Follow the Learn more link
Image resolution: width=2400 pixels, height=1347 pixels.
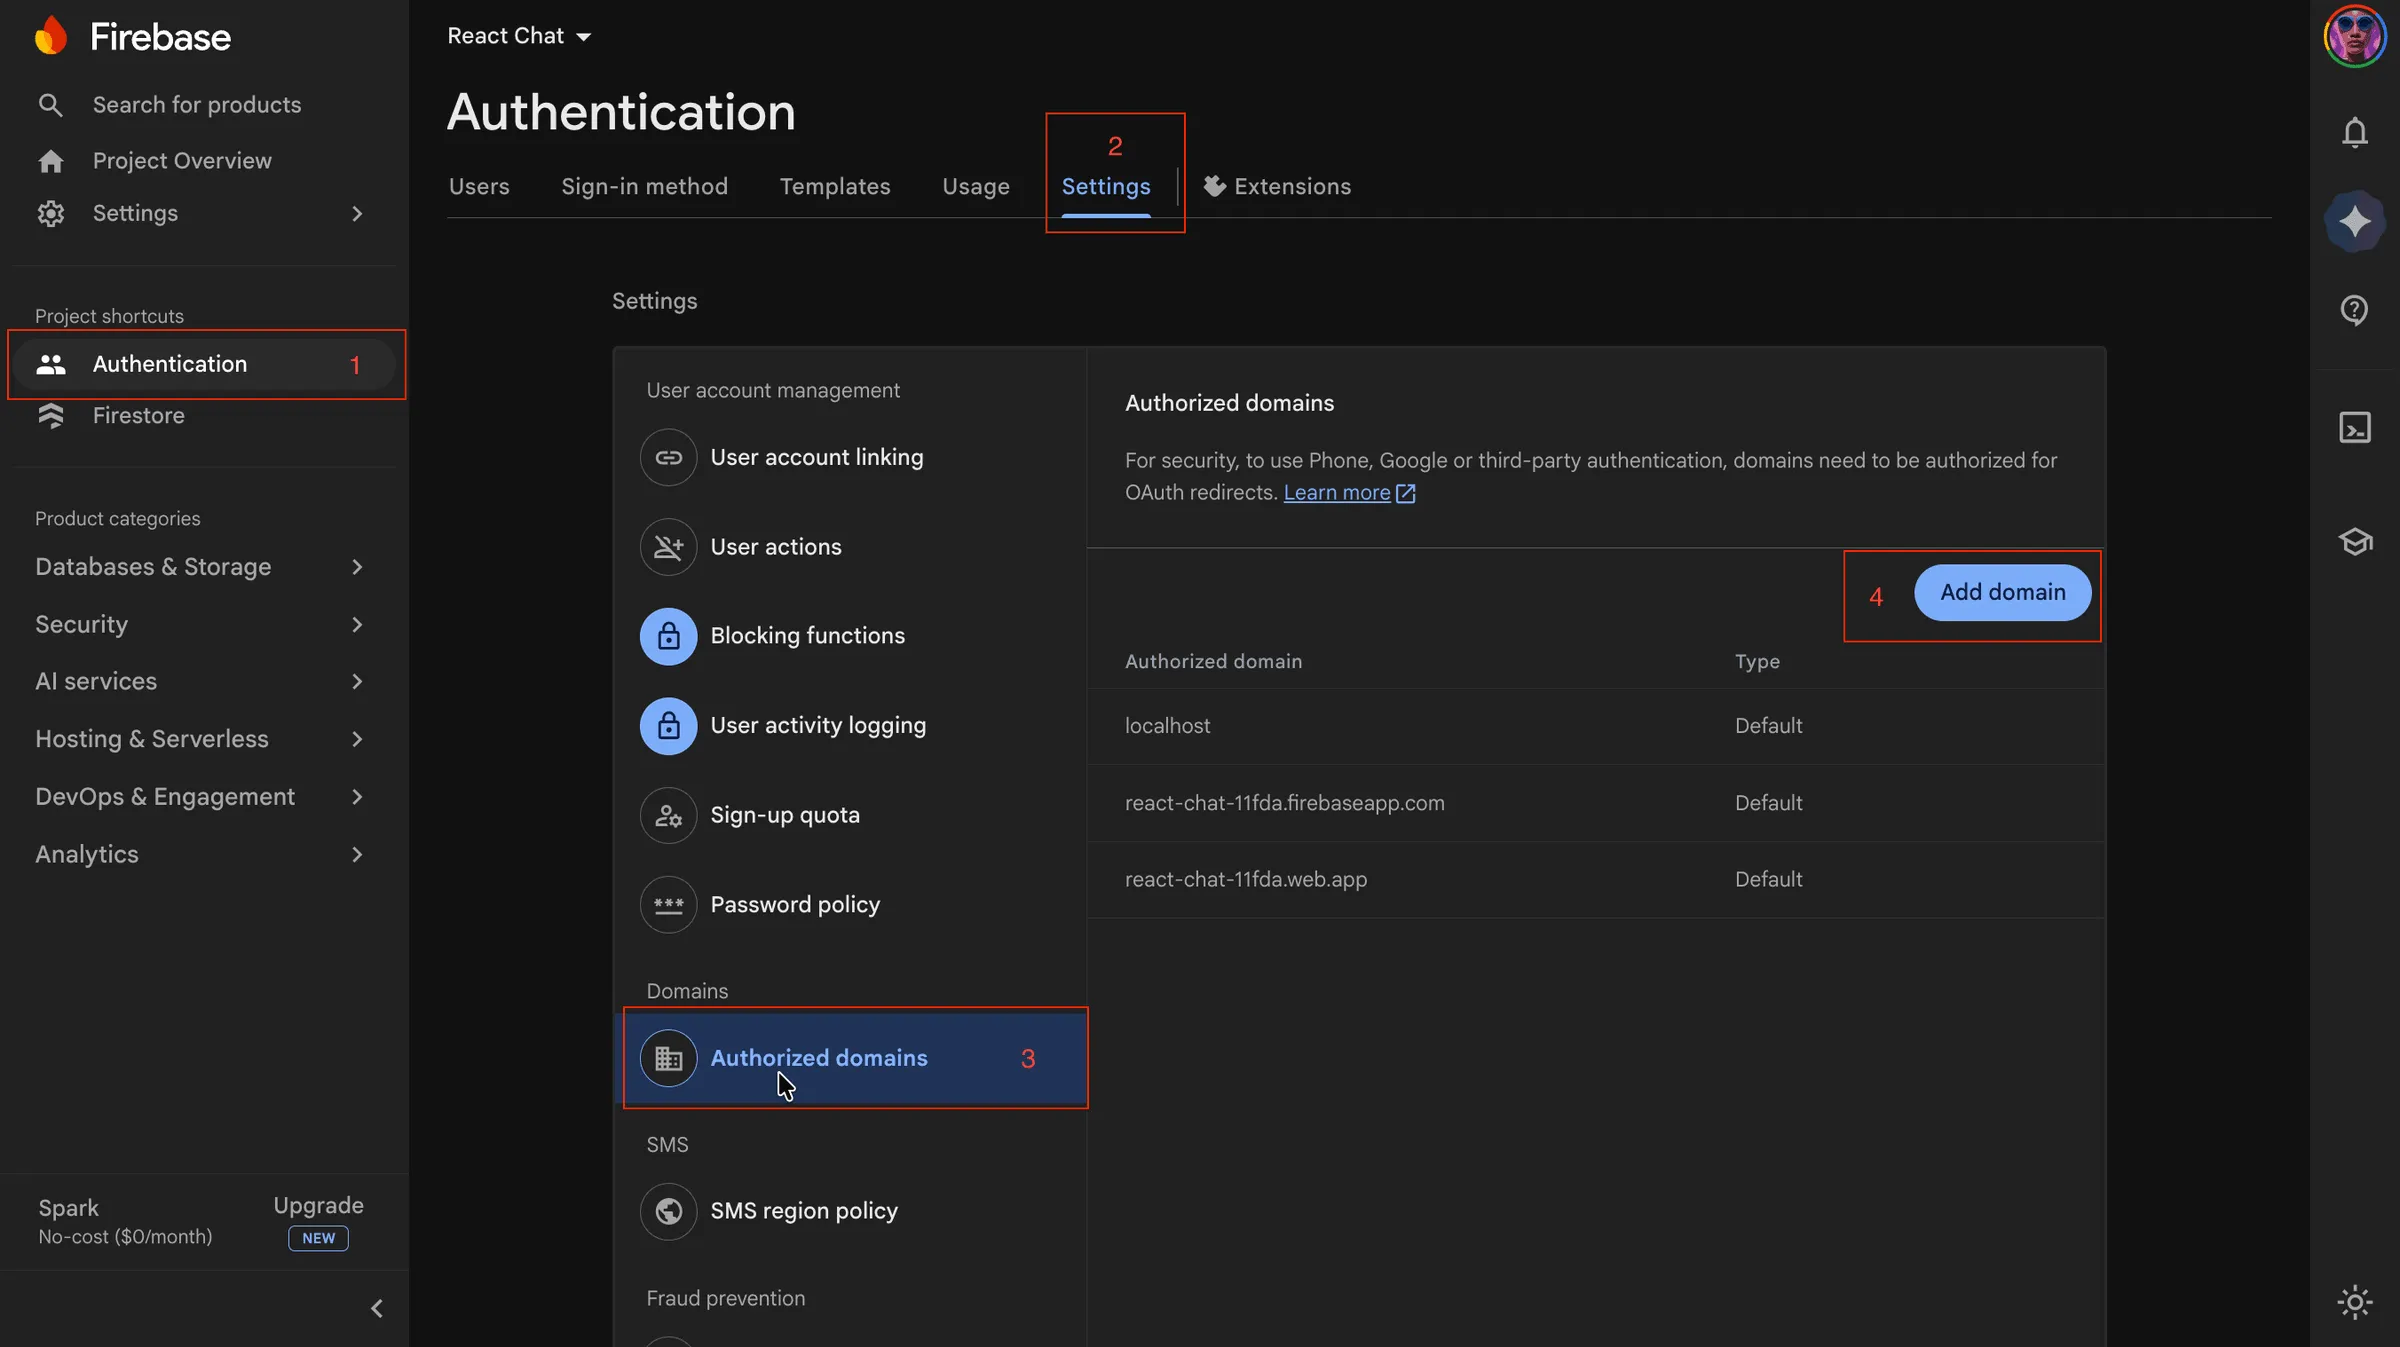1337,493
